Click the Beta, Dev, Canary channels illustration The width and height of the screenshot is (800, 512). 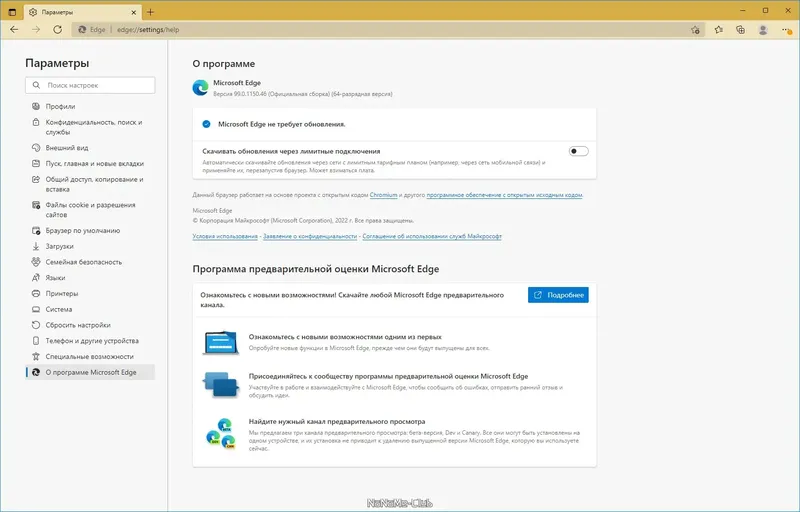click(x=220, y=433)
